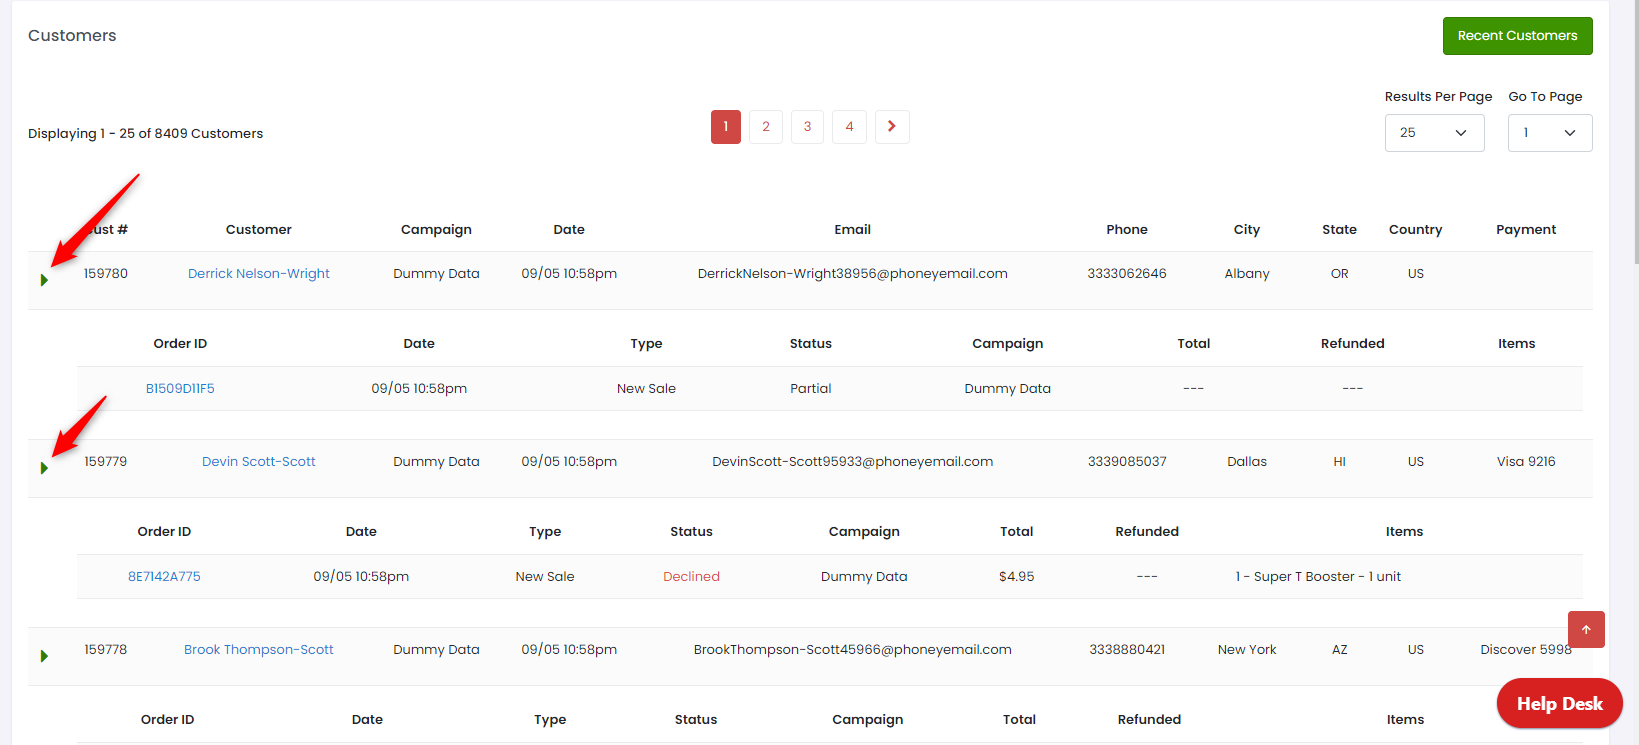Open customer Derrick Nelson-Wright profile
The image size is (1639, 745).
tap(259, 274)
